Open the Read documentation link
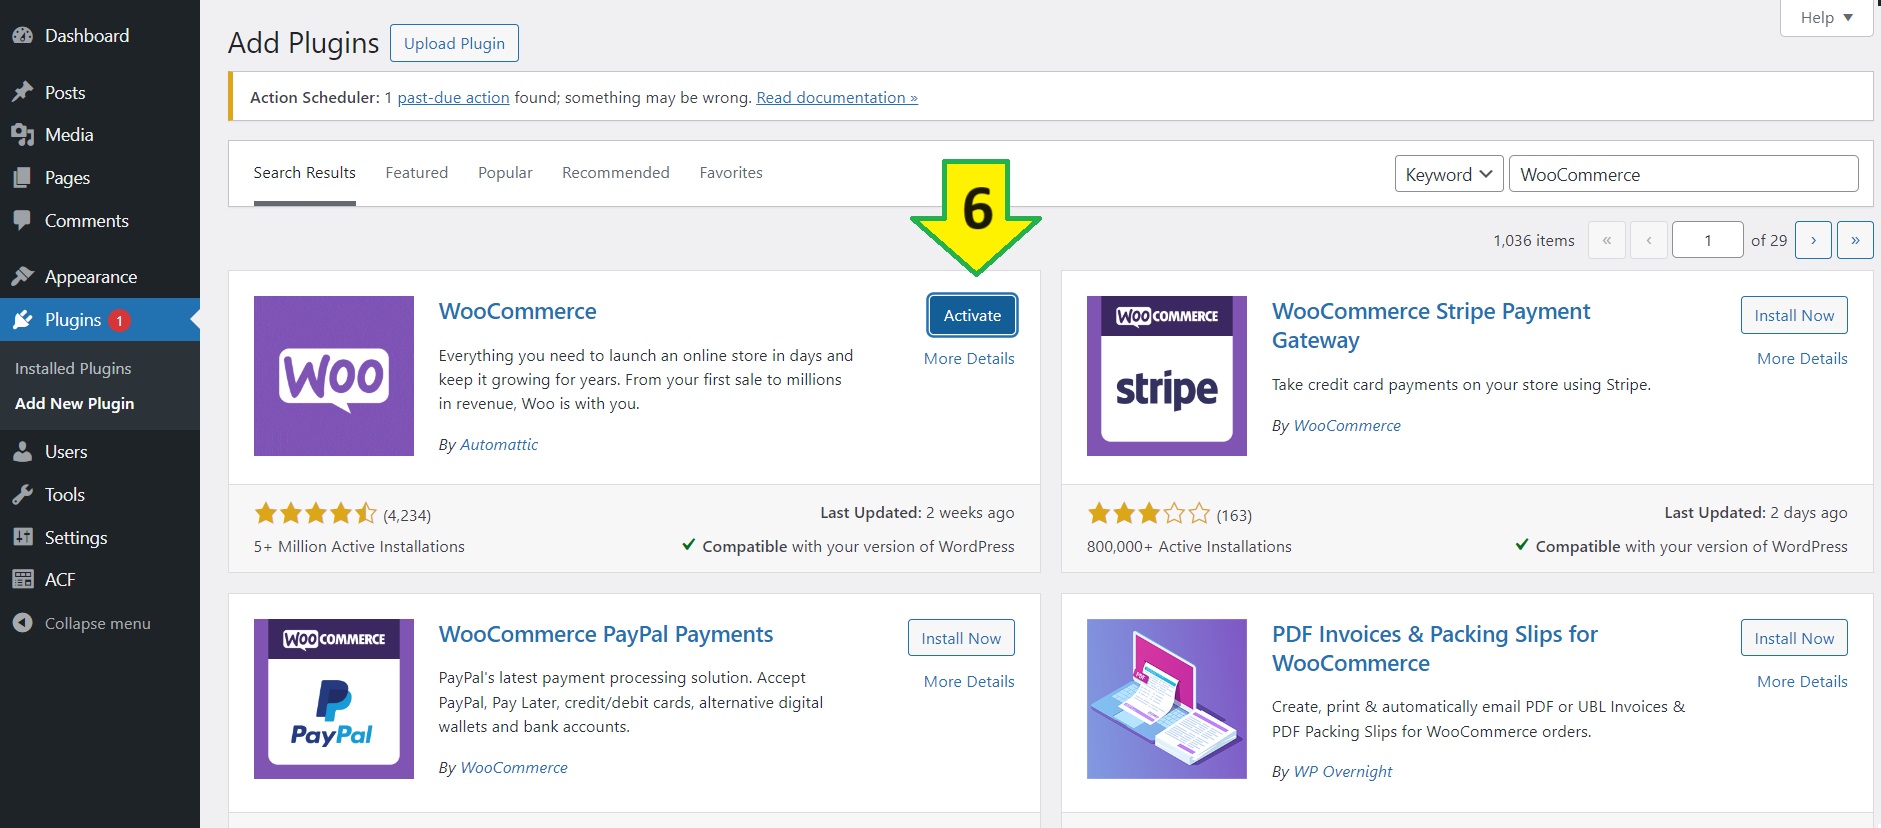Image resolution: width=1881 pixels, height=828 pixels. point(837,97)
